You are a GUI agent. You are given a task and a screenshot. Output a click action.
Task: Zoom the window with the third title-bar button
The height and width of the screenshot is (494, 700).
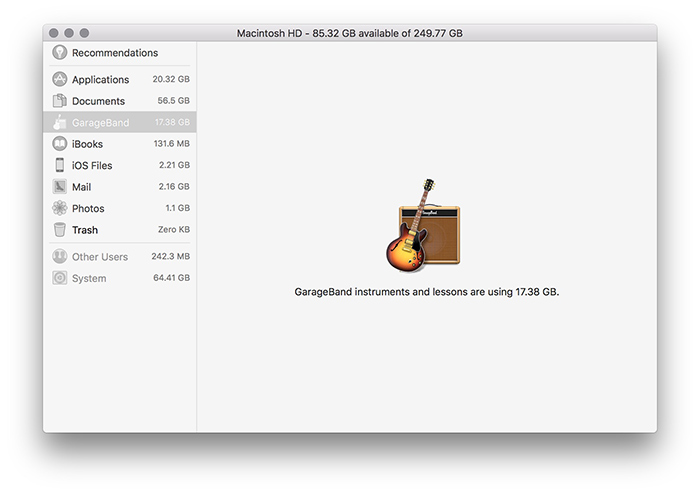tap(84, 33)
